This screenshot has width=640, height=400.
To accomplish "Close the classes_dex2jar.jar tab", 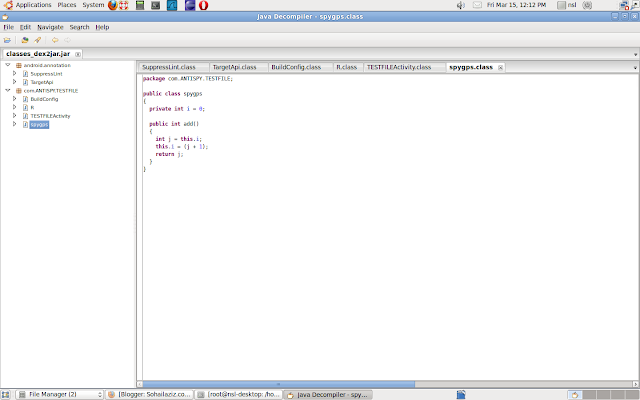I will (78, 54).
